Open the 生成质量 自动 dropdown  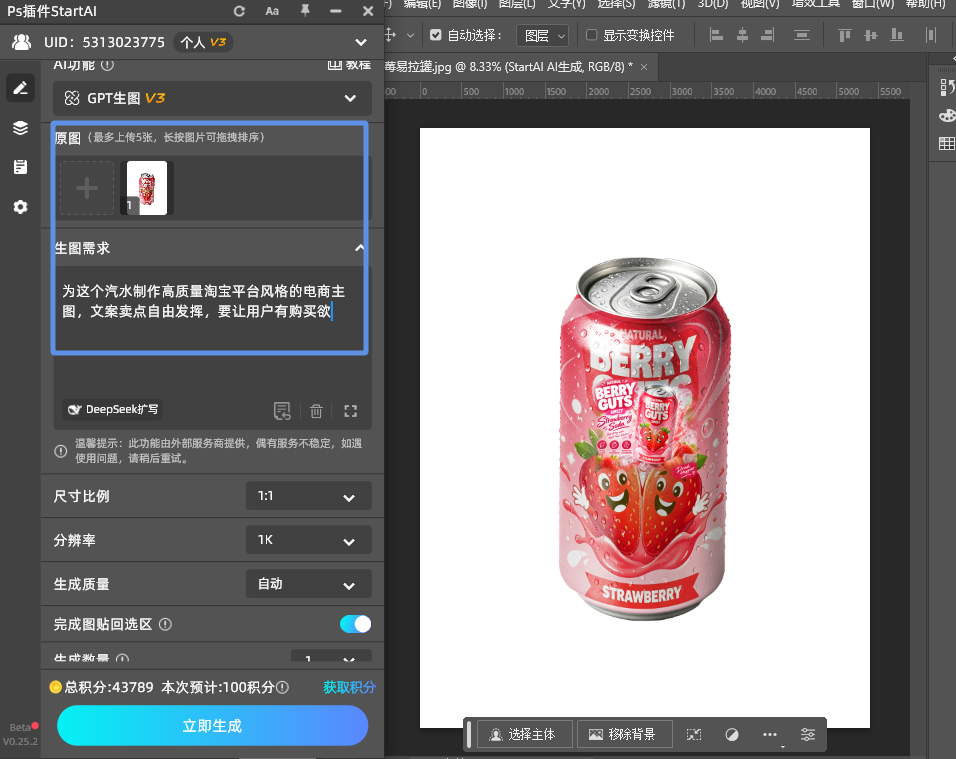(x=309, y=584)
